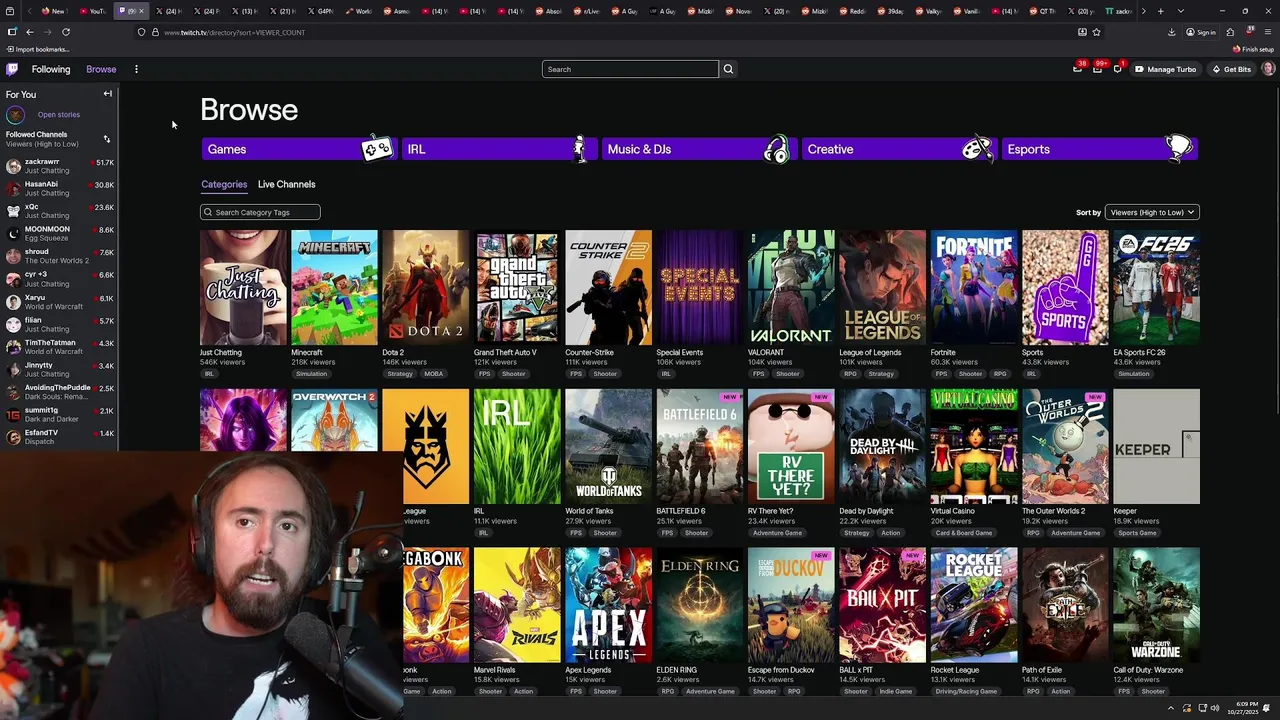Open the browser hamburger application menu
1280x720 pixels.
1267,32
